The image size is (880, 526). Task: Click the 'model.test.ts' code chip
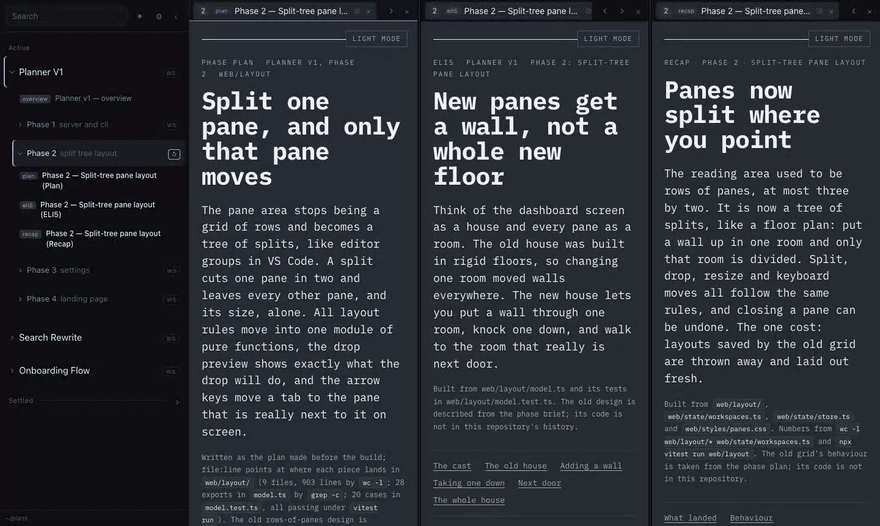(231, 507)
